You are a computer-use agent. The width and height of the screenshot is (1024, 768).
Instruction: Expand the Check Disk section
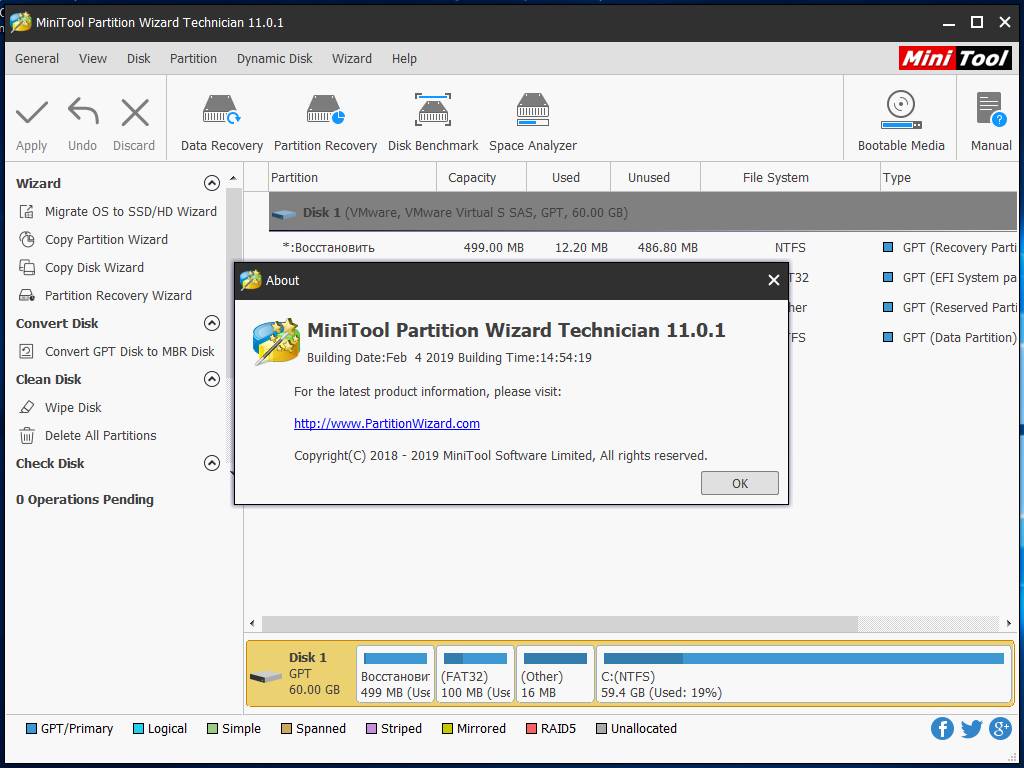point(211,463)
